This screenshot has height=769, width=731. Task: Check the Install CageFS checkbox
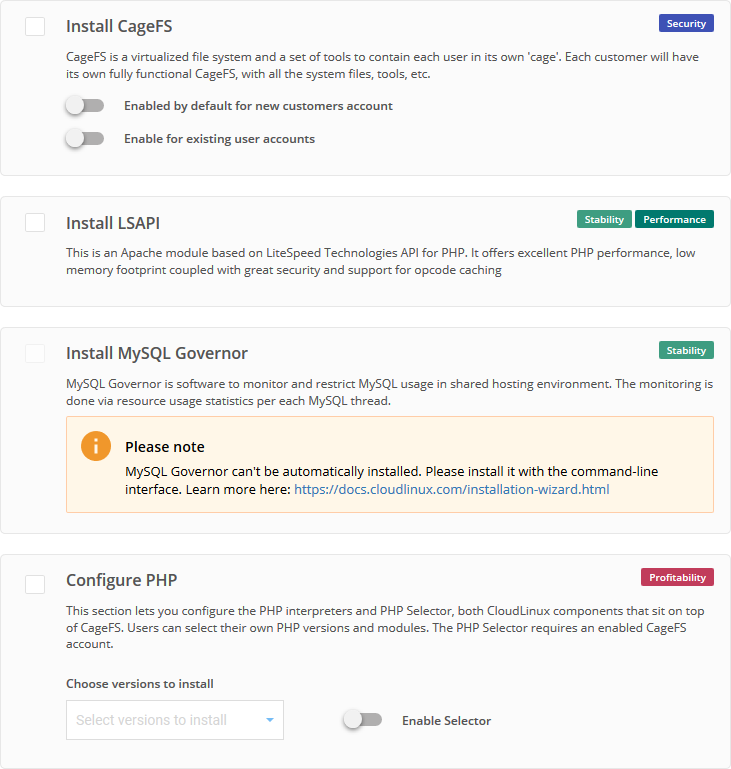tap(35, 26)
